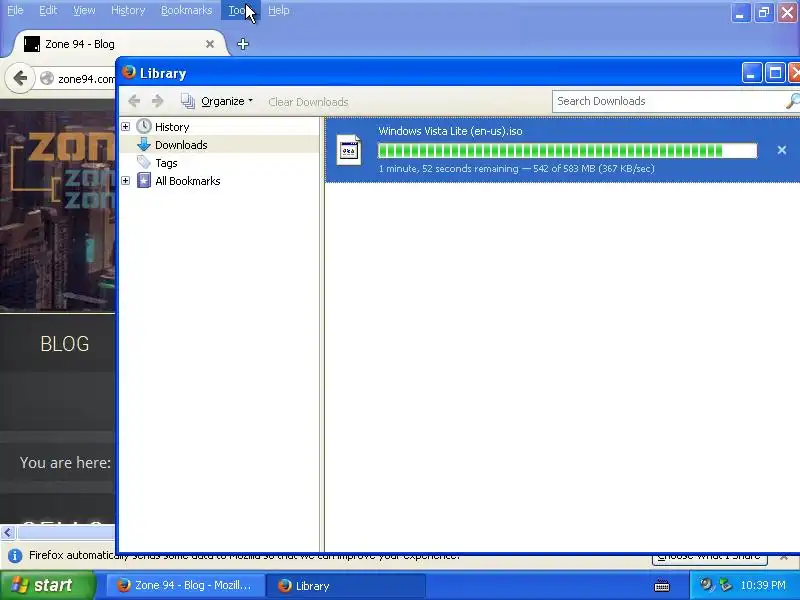Screen dimensions: 800x600
Task: Go back in Firefox browser window
Action: (x=20, y=79)
